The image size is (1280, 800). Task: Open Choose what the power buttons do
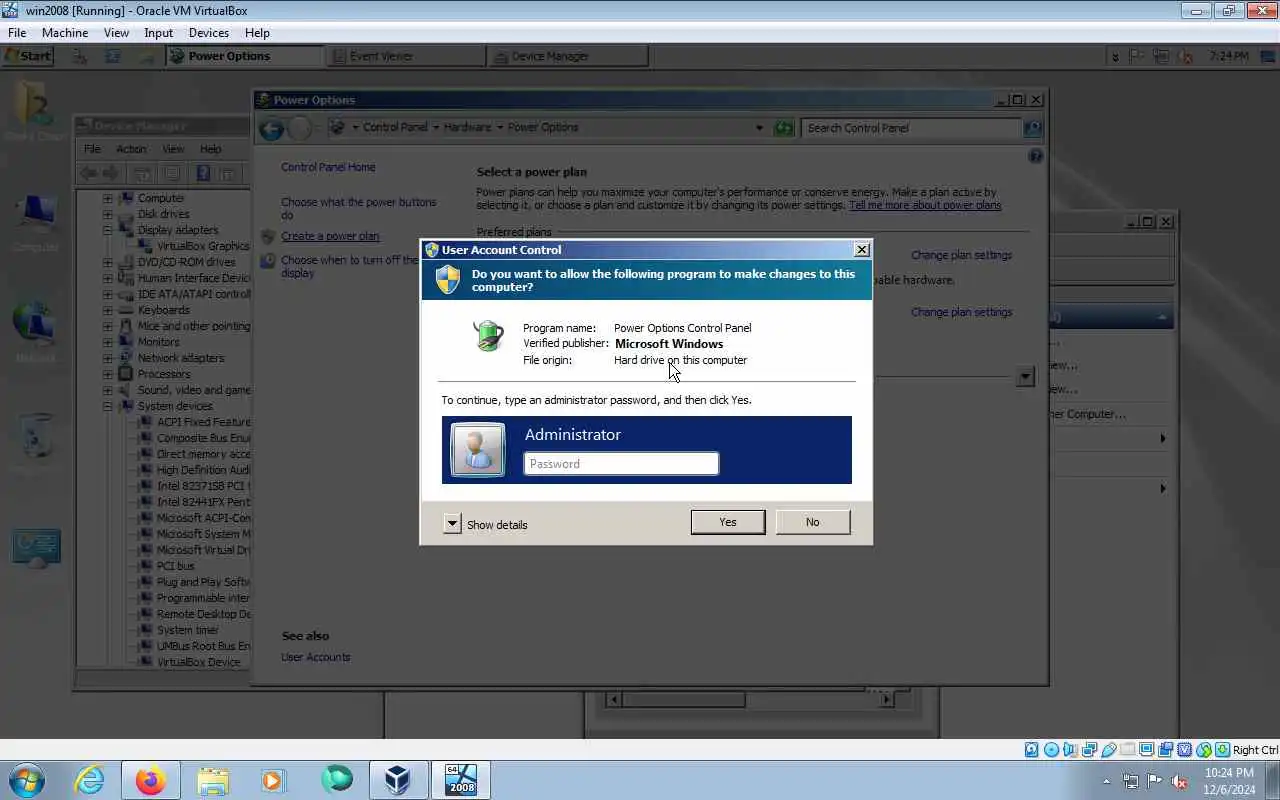[359, 208]
